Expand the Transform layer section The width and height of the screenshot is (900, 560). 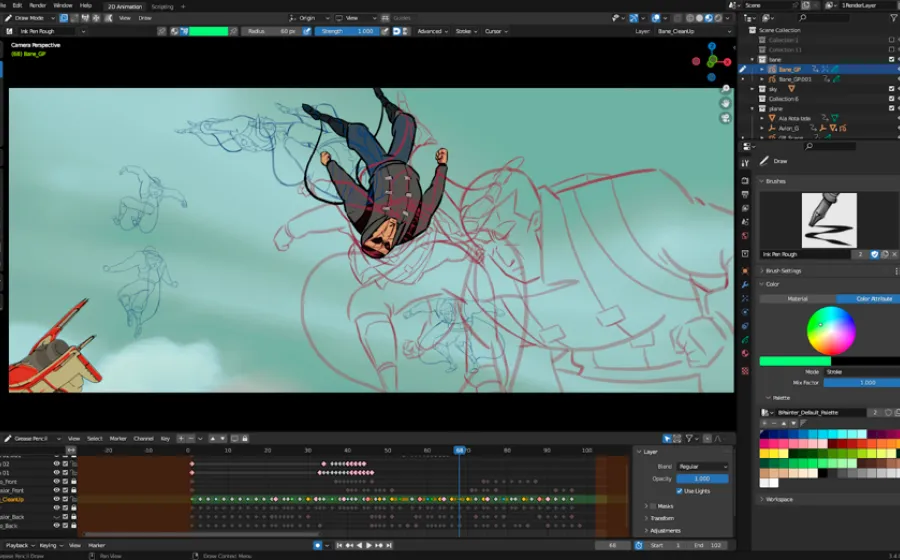[662, 518]
